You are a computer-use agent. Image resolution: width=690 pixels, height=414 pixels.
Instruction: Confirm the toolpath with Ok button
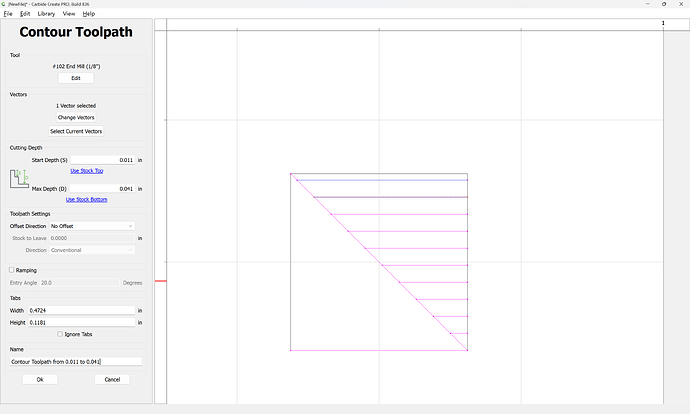pyautogui.click(x=40, y=379)
